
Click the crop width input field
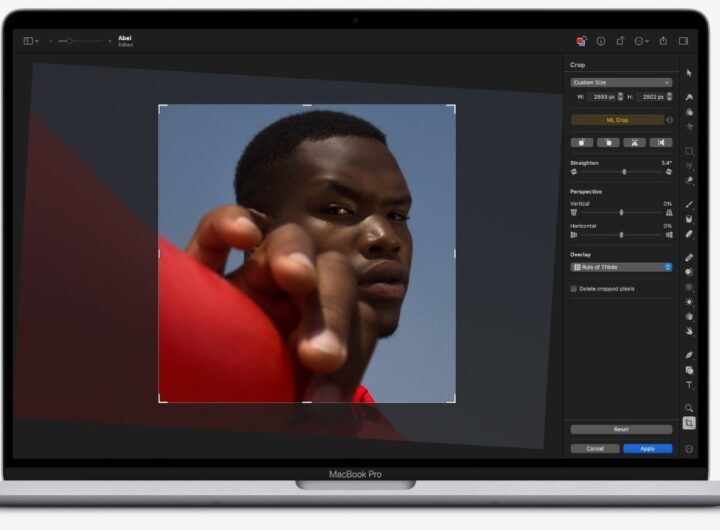tap(602, 97)
